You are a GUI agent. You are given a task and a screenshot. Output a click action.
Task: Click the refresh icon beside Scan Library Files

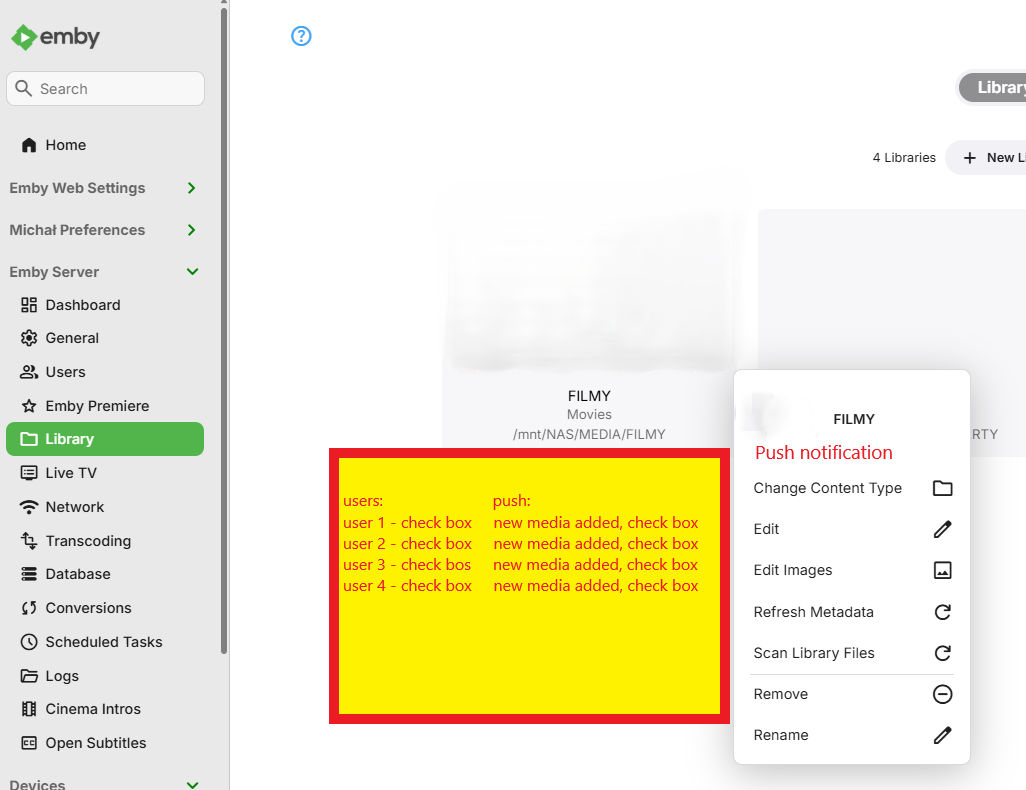tap(942, 653)
